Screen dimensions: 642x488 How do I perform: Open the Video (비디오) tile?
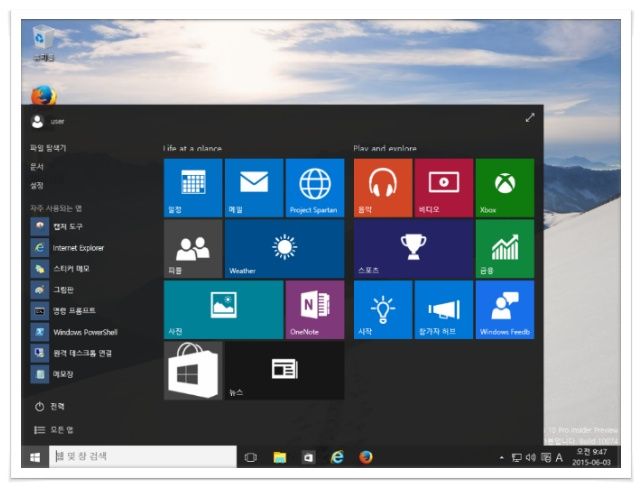[444, 188]
